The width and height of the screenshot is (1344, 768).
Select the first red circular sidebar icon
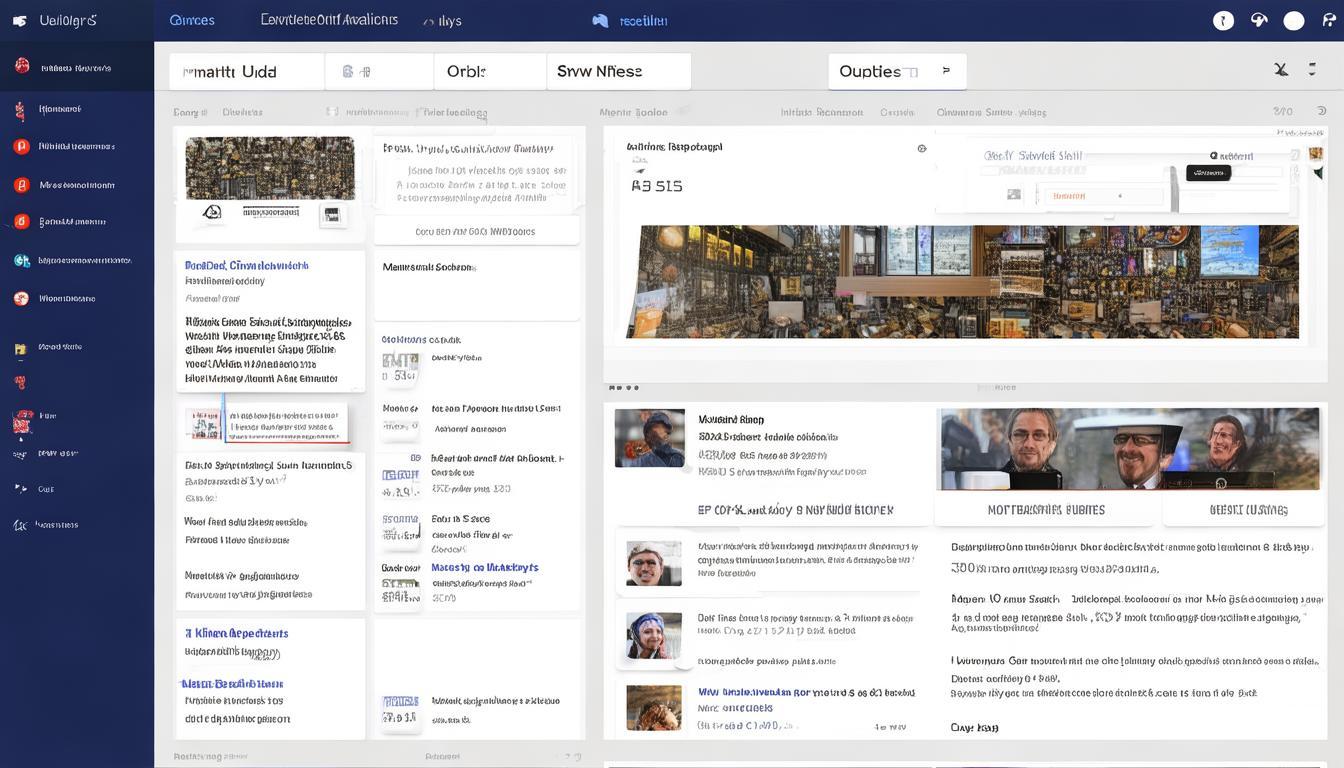22,66
